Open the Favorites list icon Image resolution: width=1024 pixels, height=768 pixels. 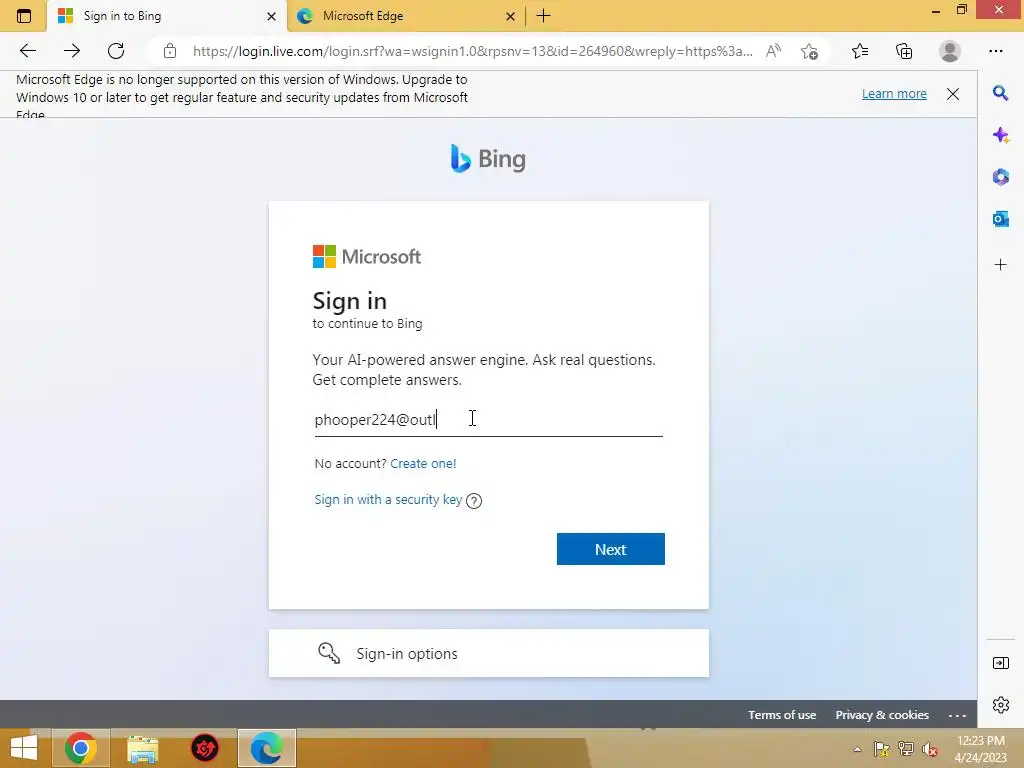(860, 51)
